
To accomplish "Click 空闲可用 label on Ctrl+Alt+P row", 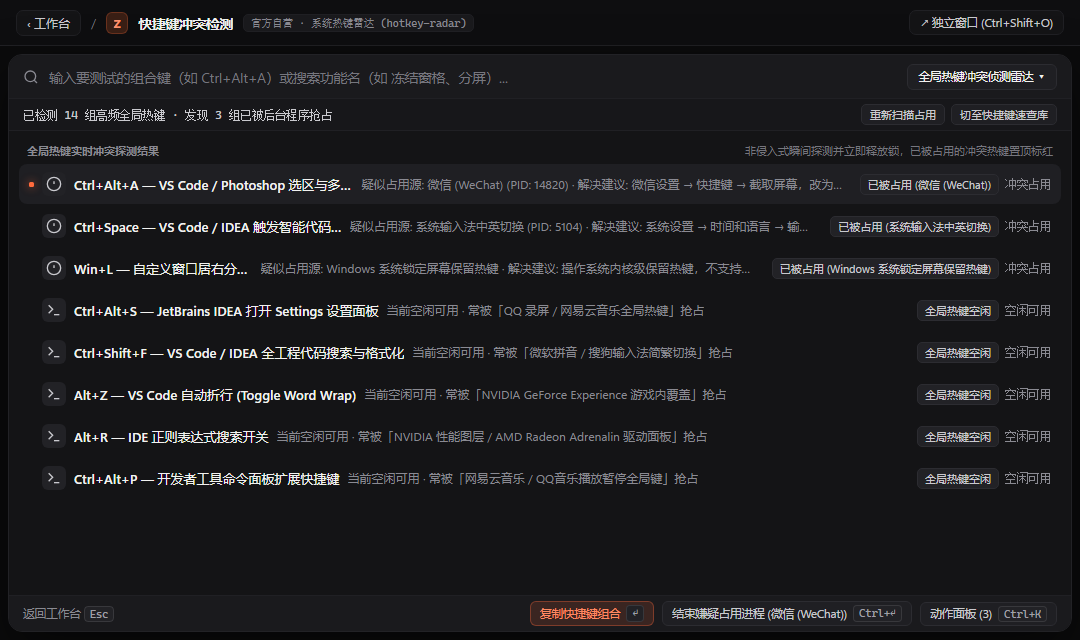I will [x=1027, y=478].
